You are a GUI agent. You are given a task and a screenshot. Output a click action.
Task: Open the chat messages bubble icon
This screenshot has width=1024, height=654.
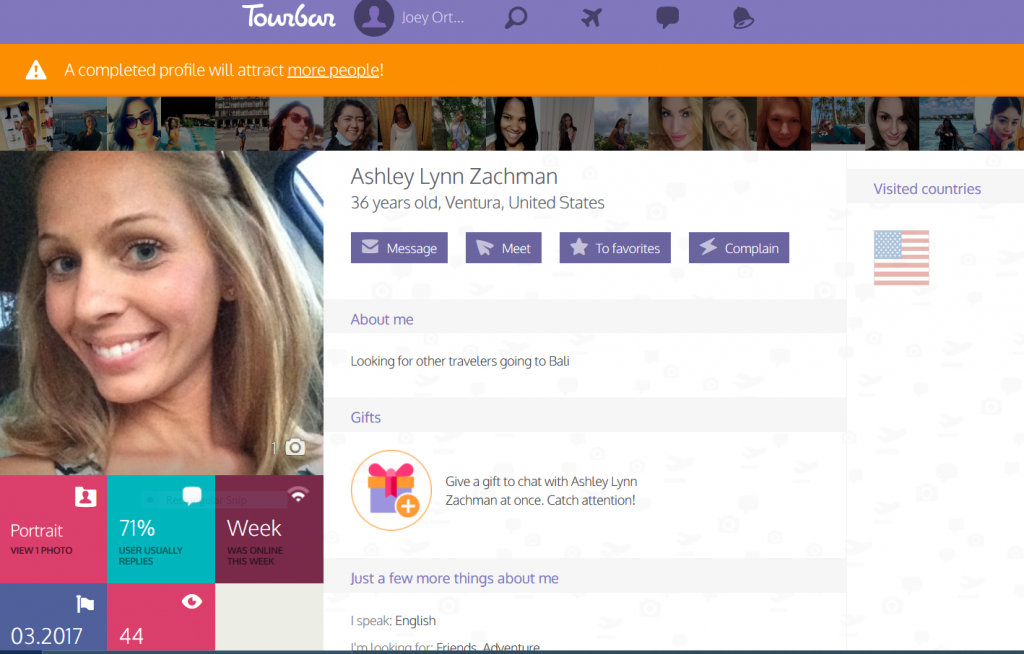[667, 18]
